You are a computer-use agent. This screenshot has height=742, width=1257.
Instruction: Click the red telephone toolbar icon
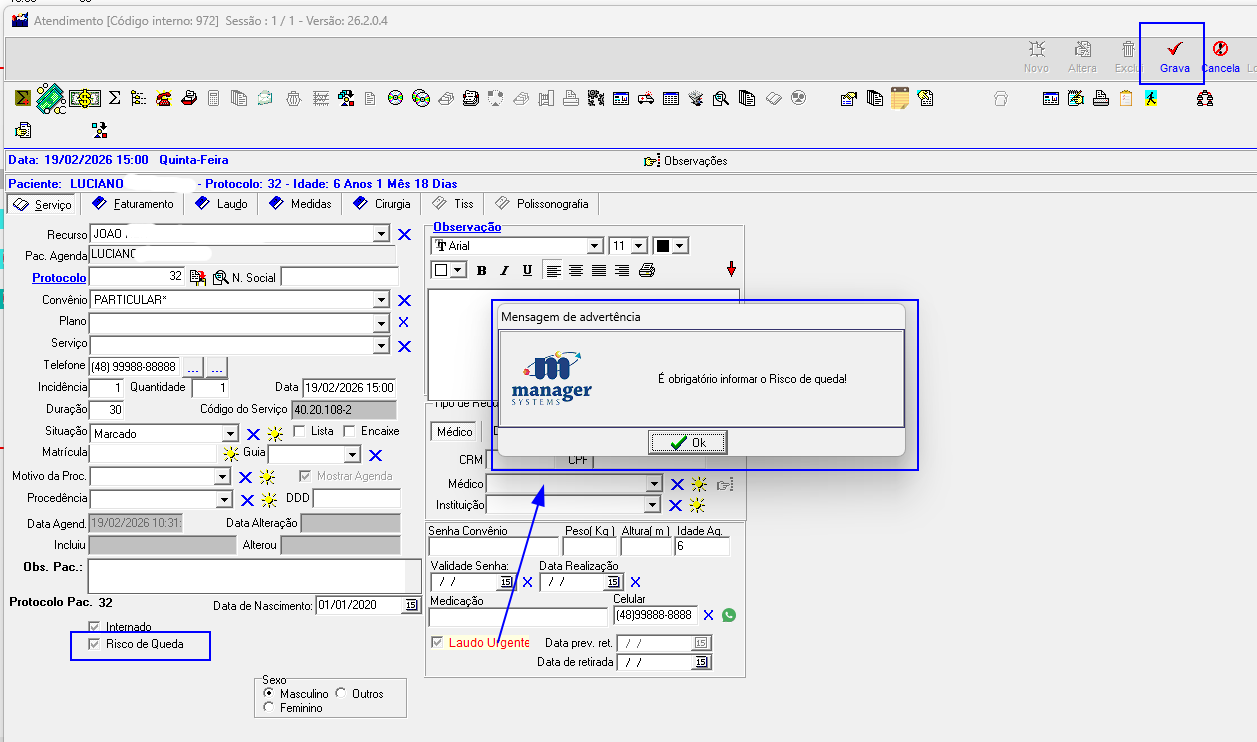tap(161, 98)
